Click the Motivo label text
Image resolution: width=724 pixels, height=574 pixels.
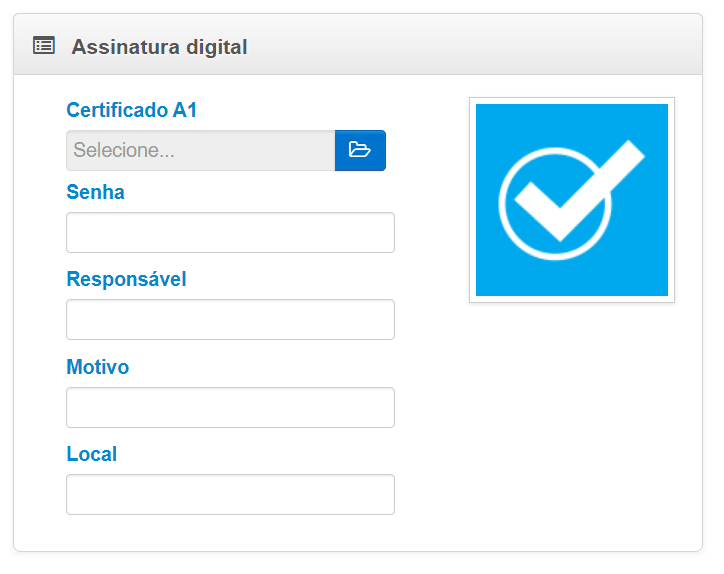(97, 367)
